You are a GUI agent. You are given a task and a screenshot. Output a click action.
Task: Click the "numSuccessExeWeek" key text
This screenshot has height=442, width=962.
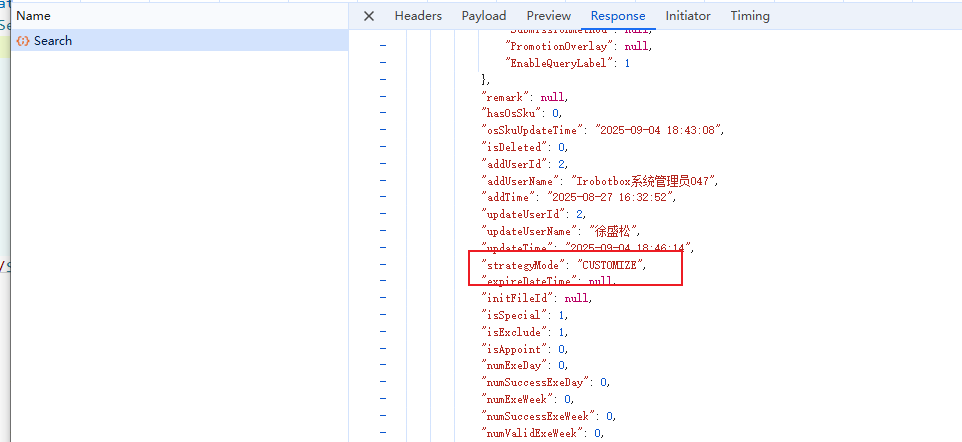pos(538,416)
